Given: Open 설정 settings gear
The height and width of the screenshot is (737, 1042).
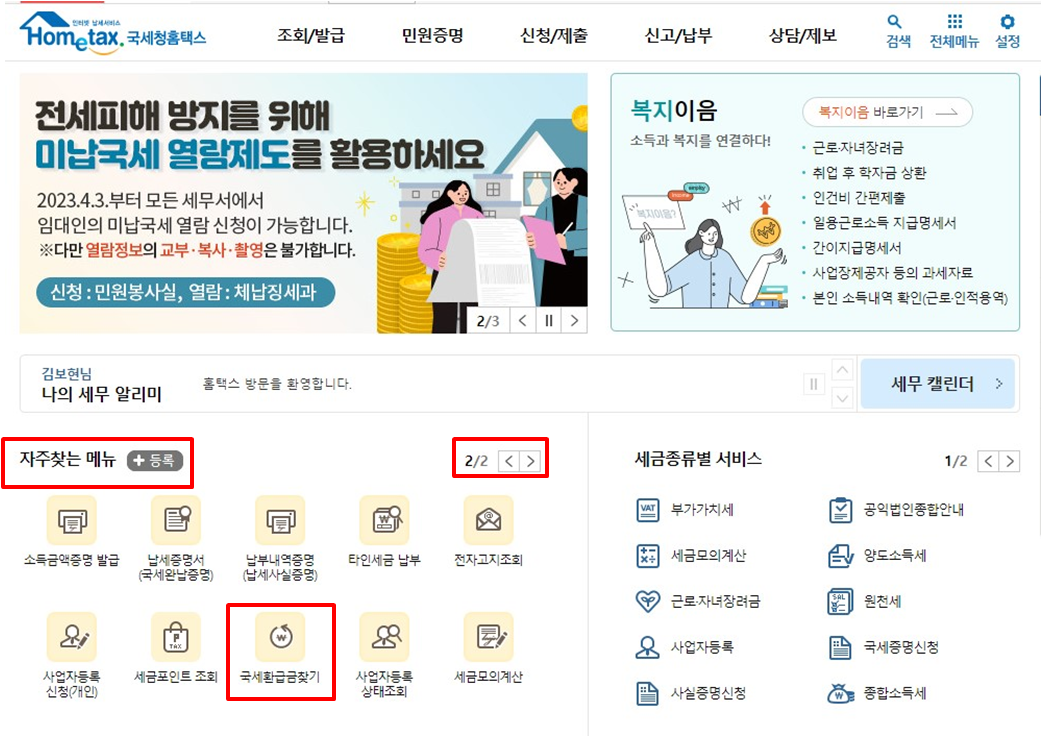Looking at the screenshot, I should 1006,29.
